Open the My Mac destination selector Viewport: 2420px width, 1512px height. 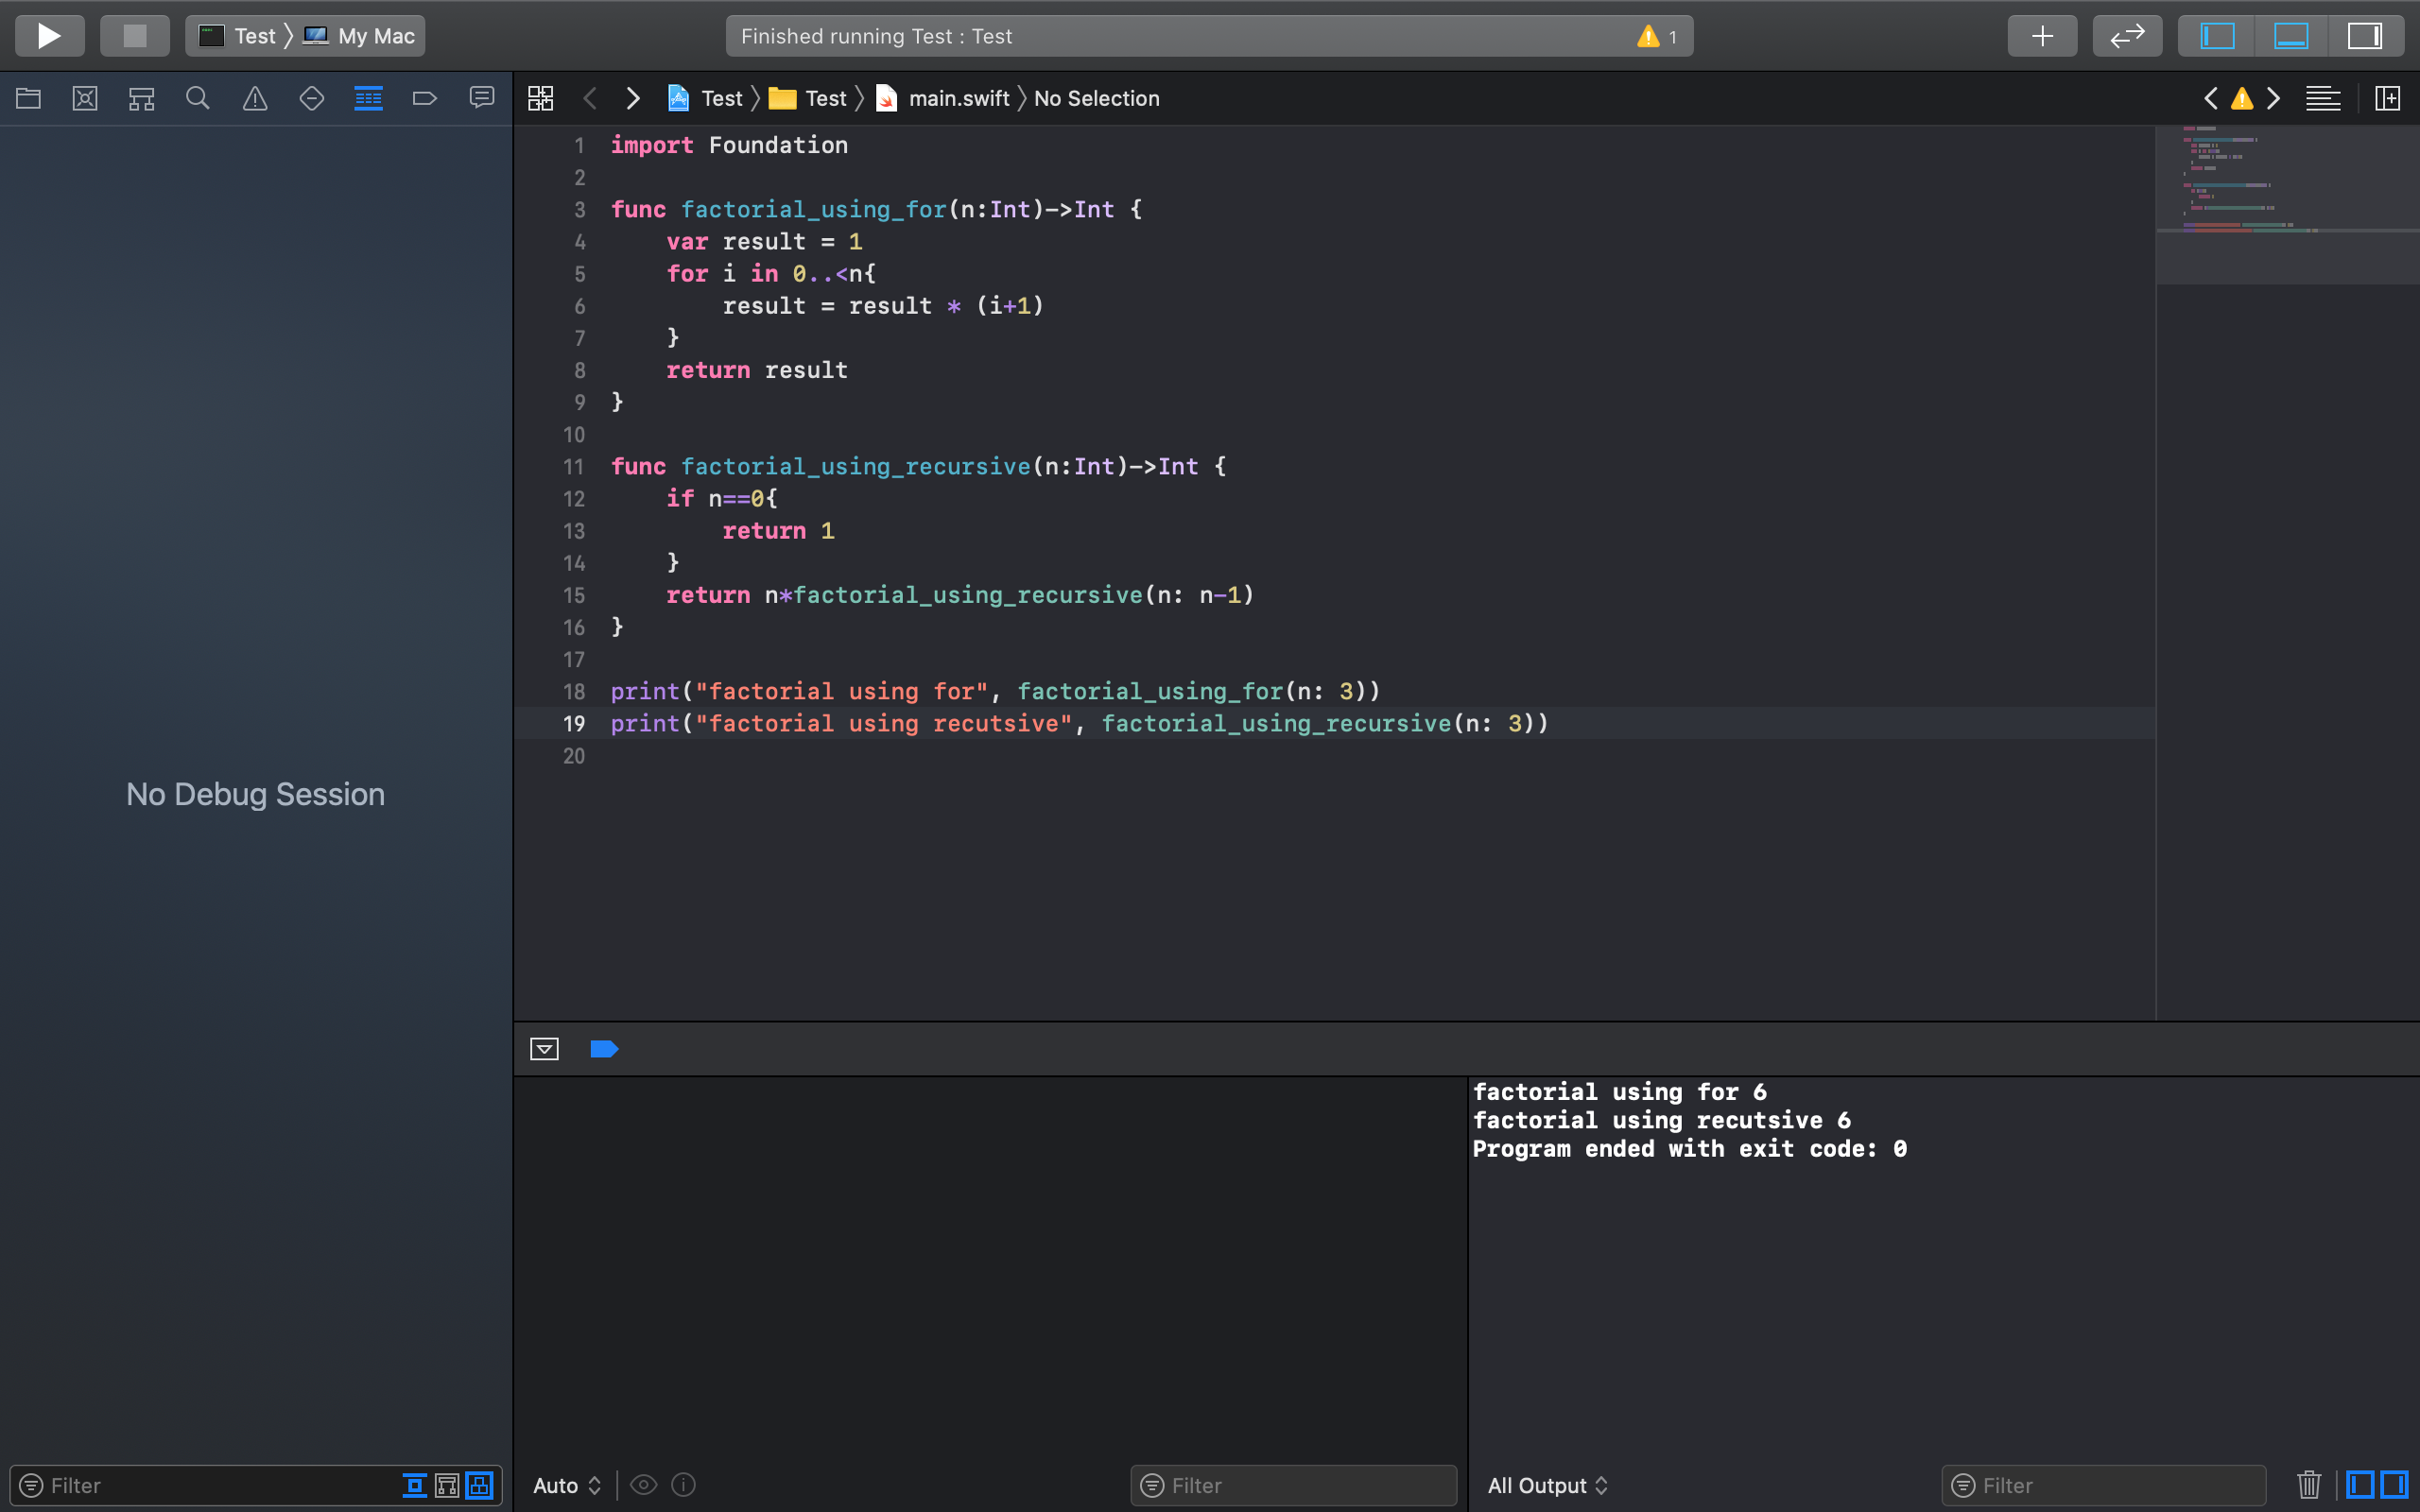[x=360, y=36]
